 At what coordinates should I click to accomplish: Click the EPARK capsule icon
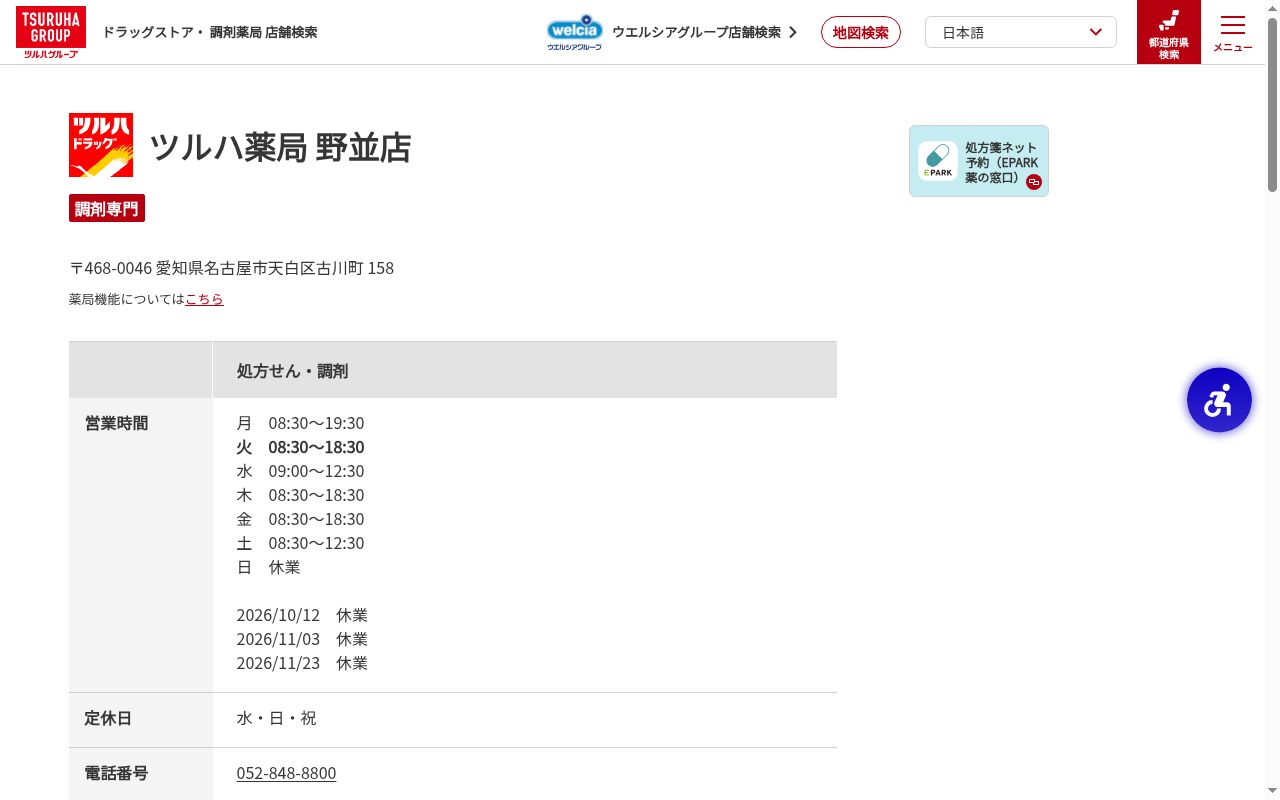938,161
